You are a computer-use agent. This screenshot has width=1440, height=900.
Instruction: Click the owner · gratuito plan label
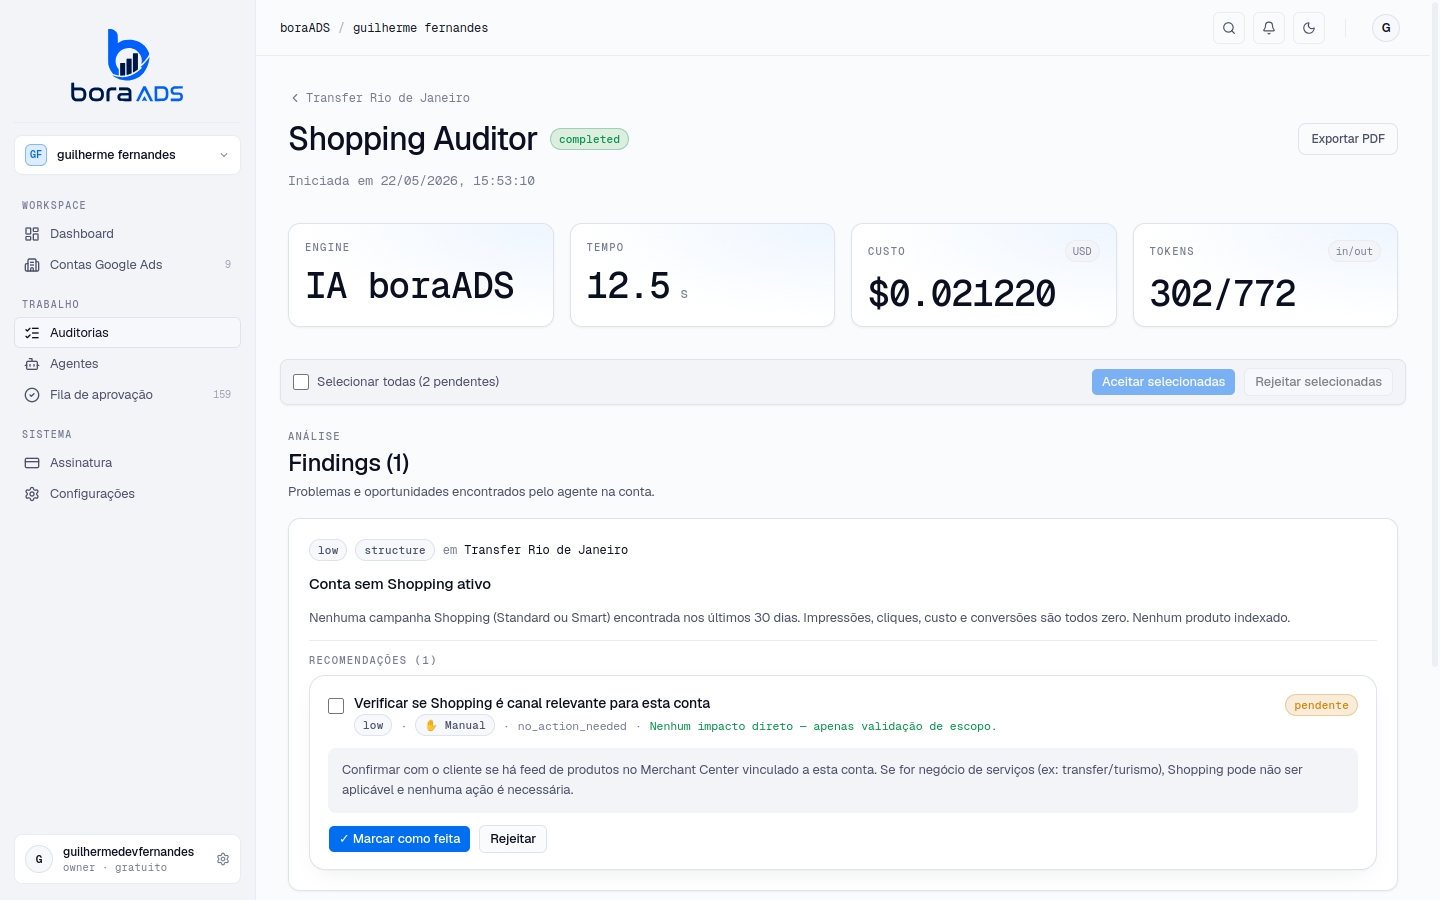click(115, 868)
